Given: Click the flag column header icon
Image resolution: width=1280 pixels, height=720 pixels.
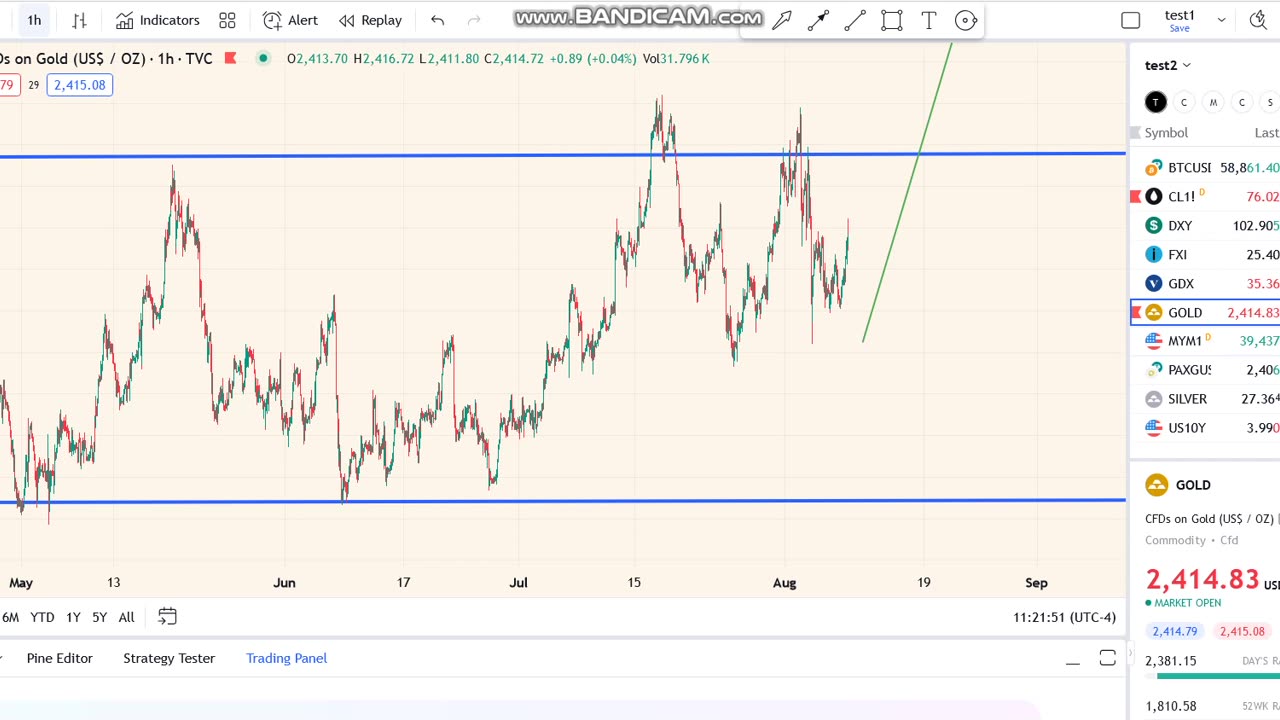Looking at the screenshot, I should point(1135,133).
